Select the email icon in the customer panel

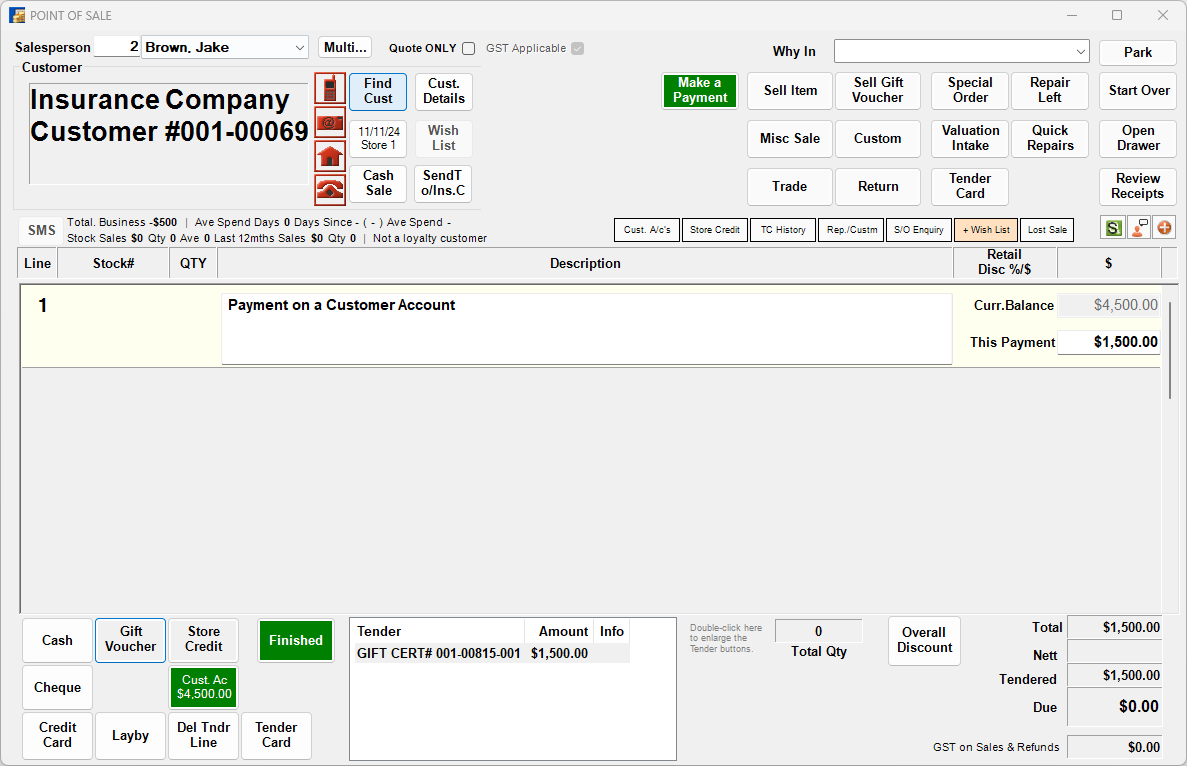coord(330,122)
